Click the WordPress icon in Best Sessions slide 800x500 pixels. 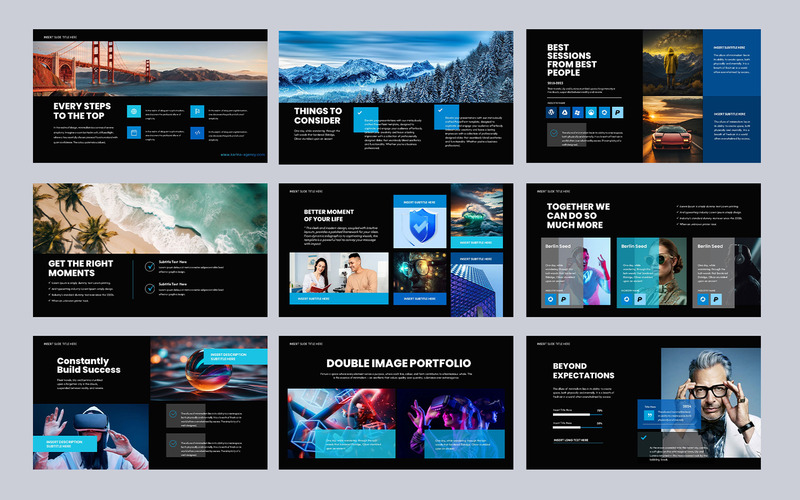coord(551,113)
